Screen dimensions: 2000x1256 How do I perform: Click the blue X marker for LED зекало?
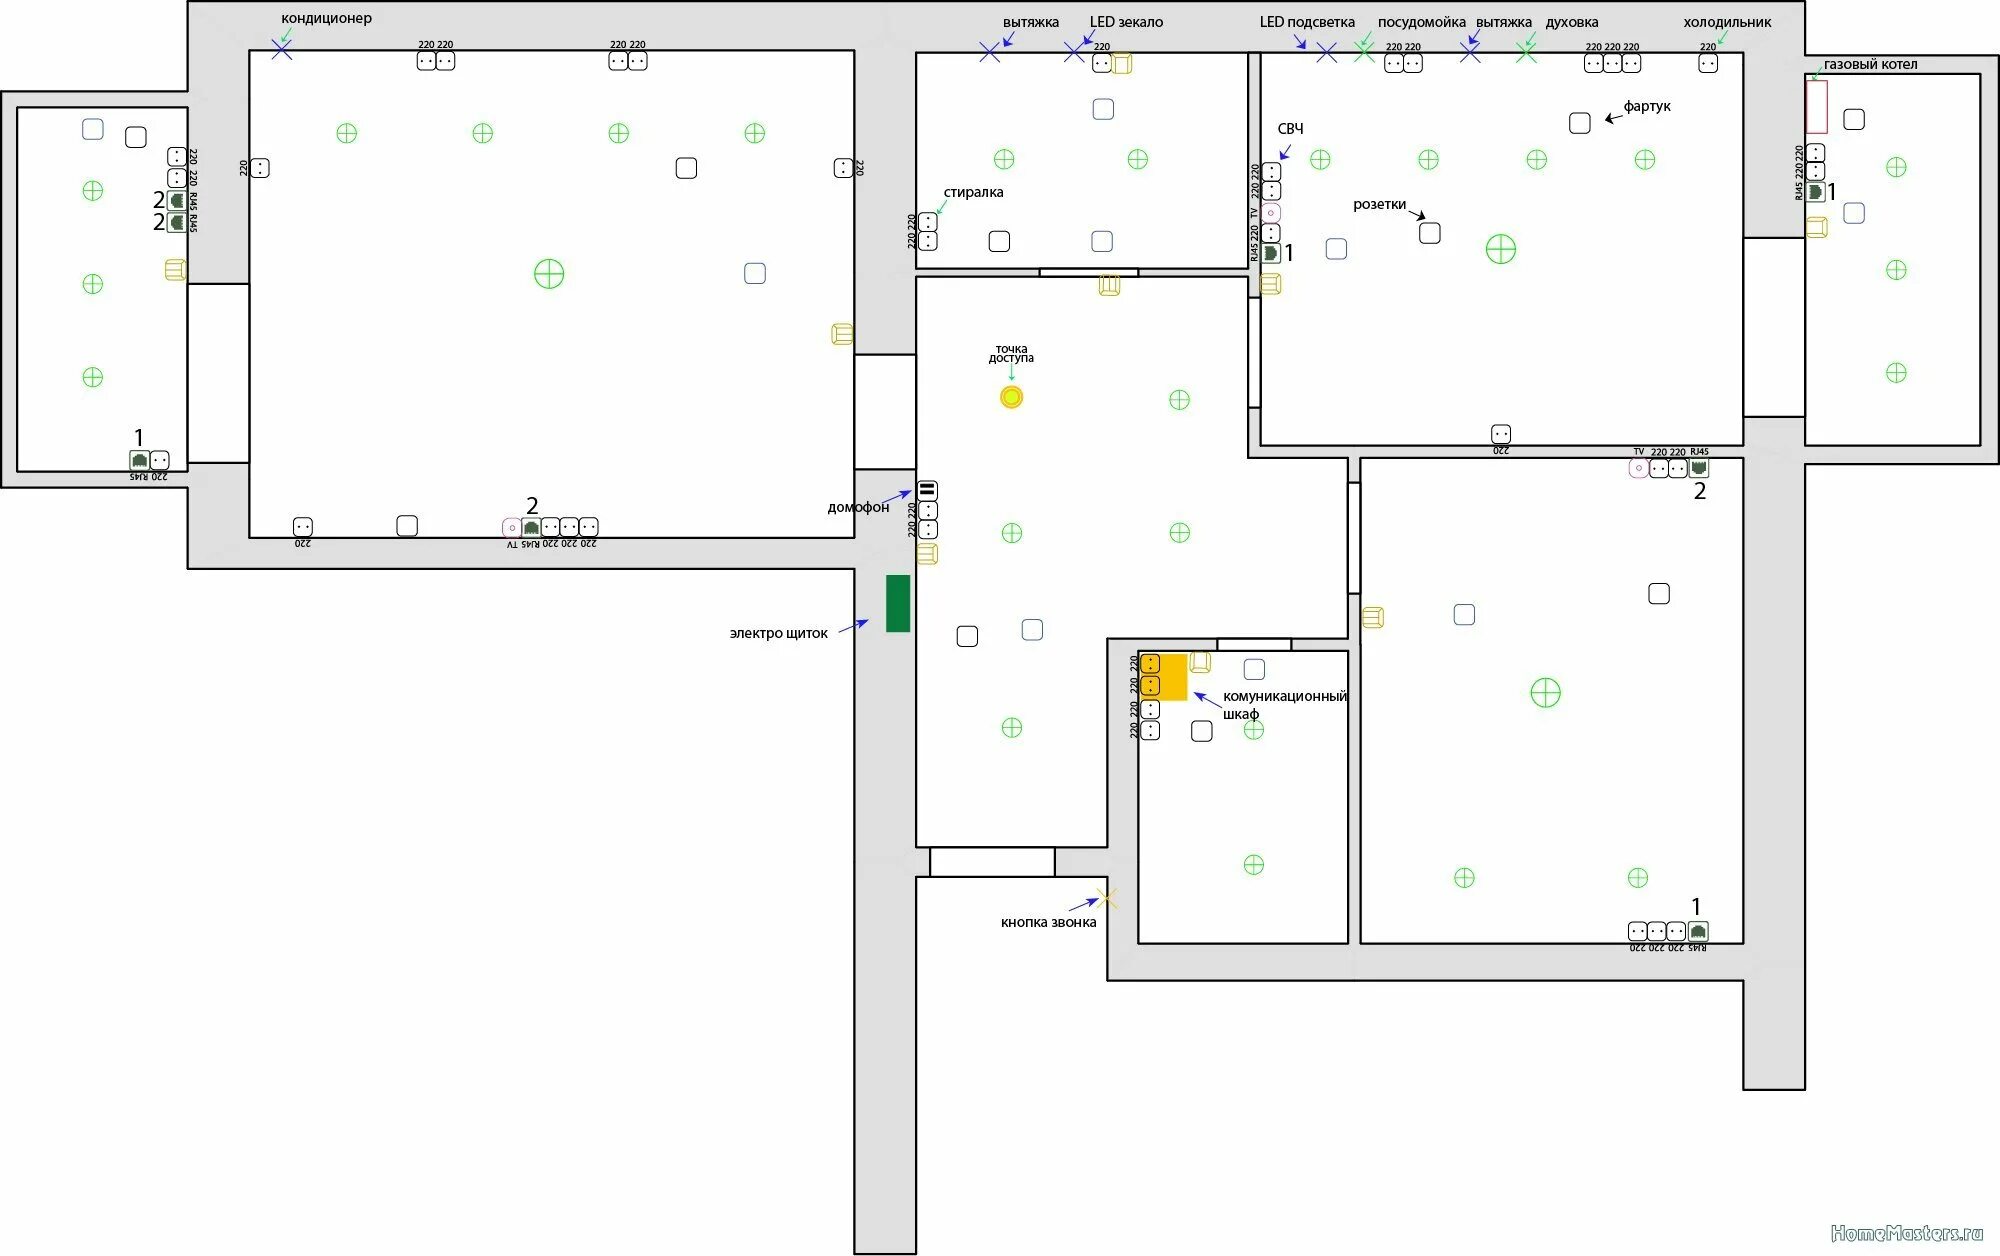coord(1074,52)
